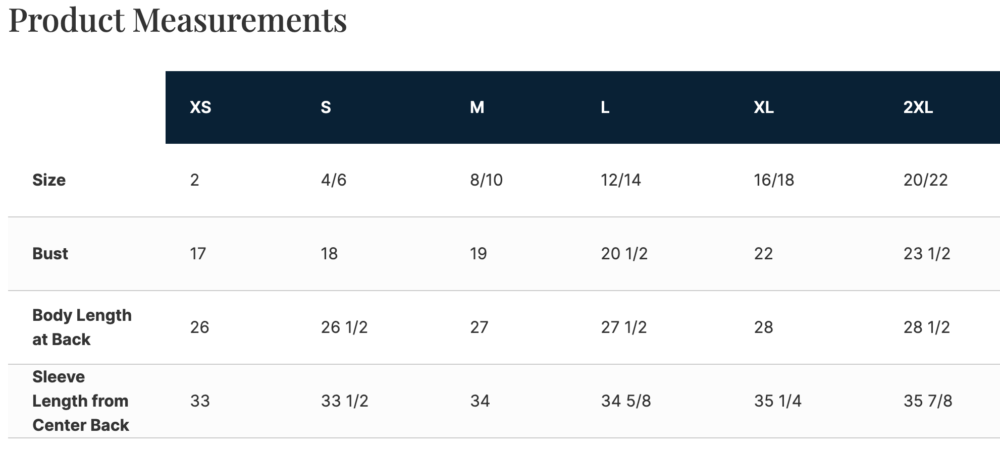Screen dimensions: 1000x450
Task: Click the 4/6 size value
Action: point(332,180)
